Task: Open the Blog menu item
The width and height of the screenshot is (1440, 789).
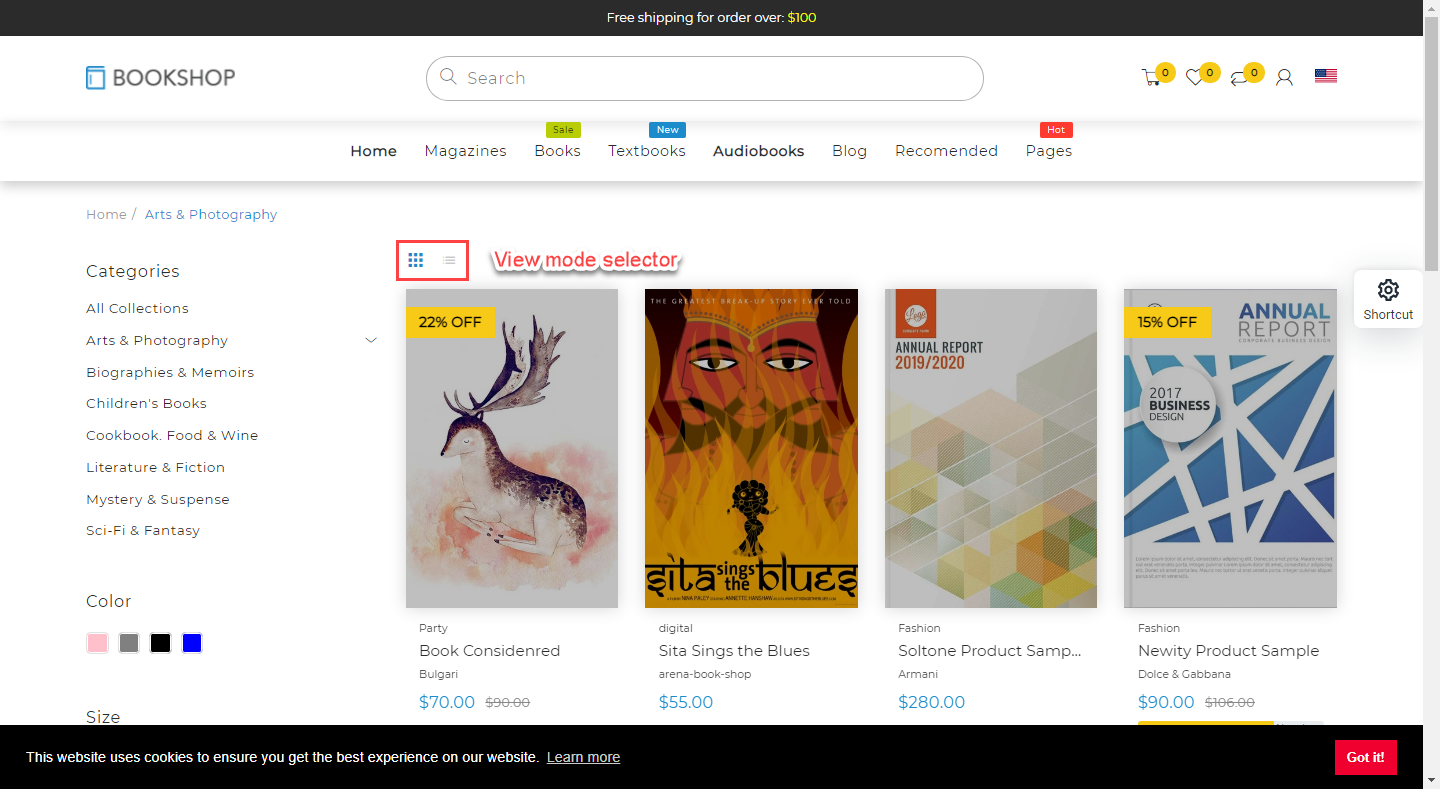Action: pyautogui.click(x=849, y=151)
